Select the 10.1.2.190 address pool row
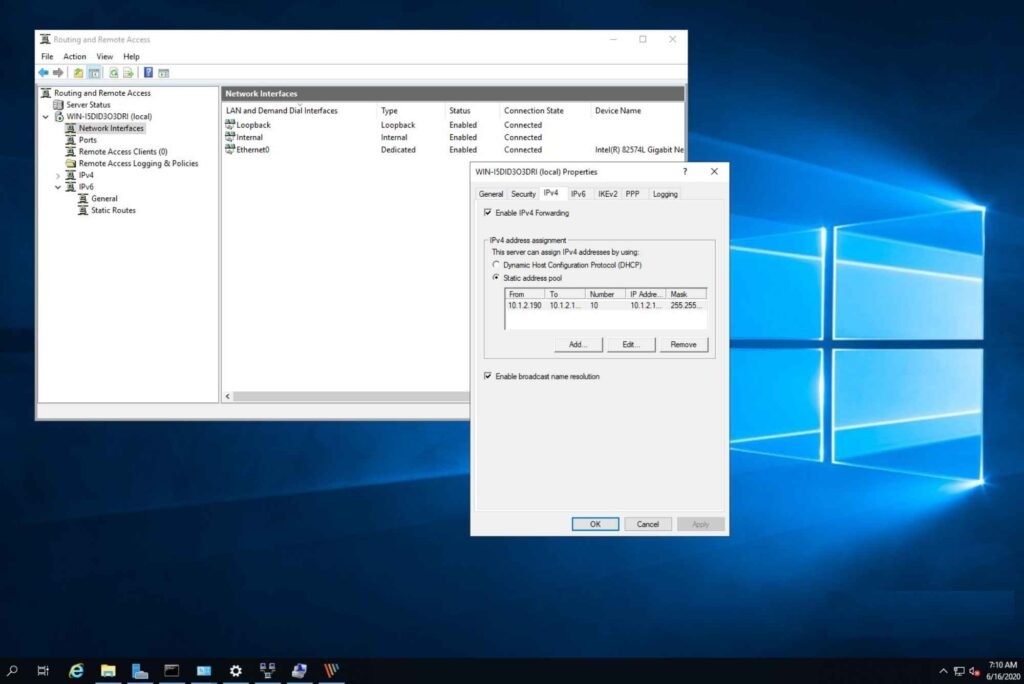 coord(605,306)
